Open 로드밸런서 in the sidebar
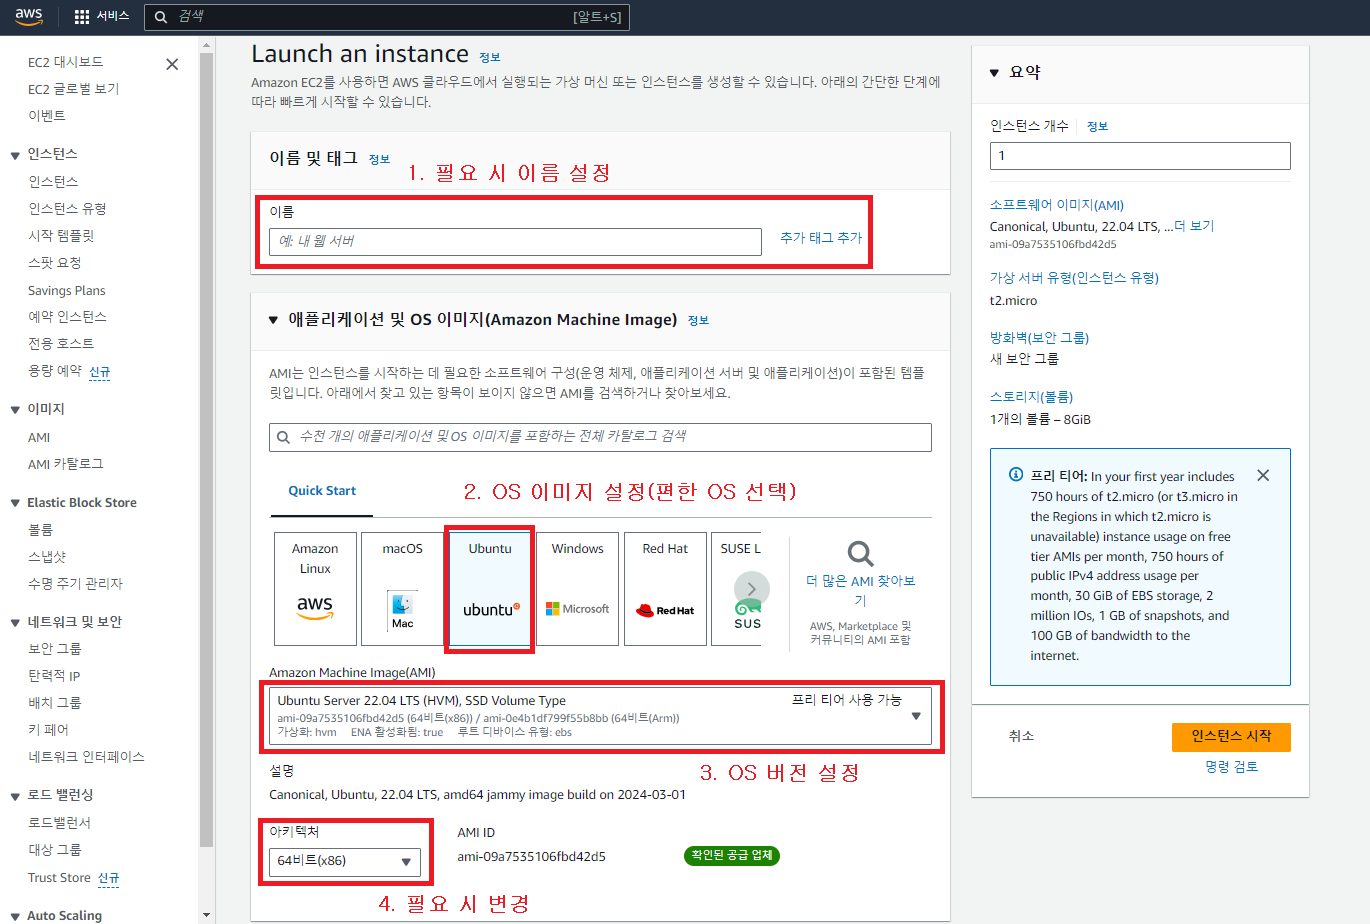This screenshot has width=1370, height=924. [x=59, y=823]
